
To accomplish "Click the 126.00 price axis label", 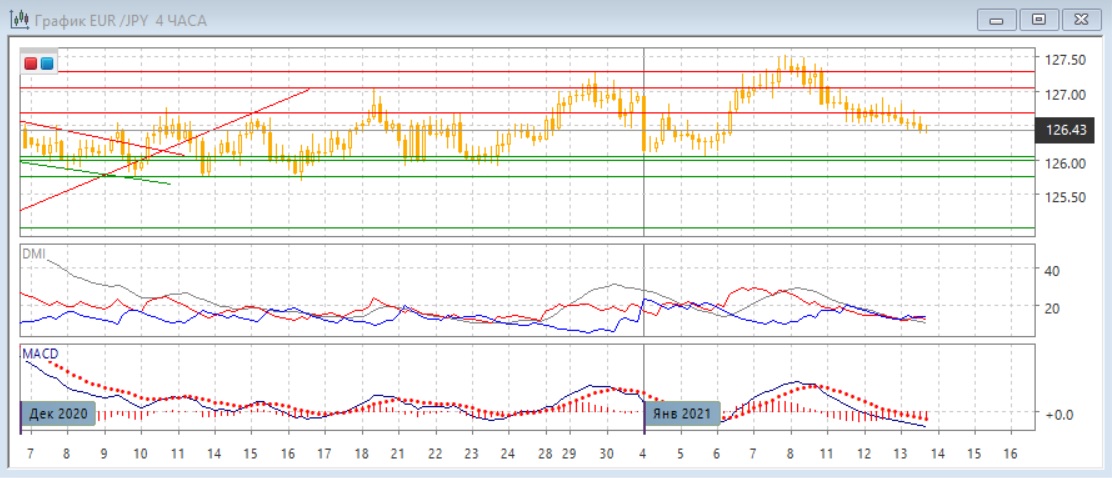I will tap(1065, 163).
